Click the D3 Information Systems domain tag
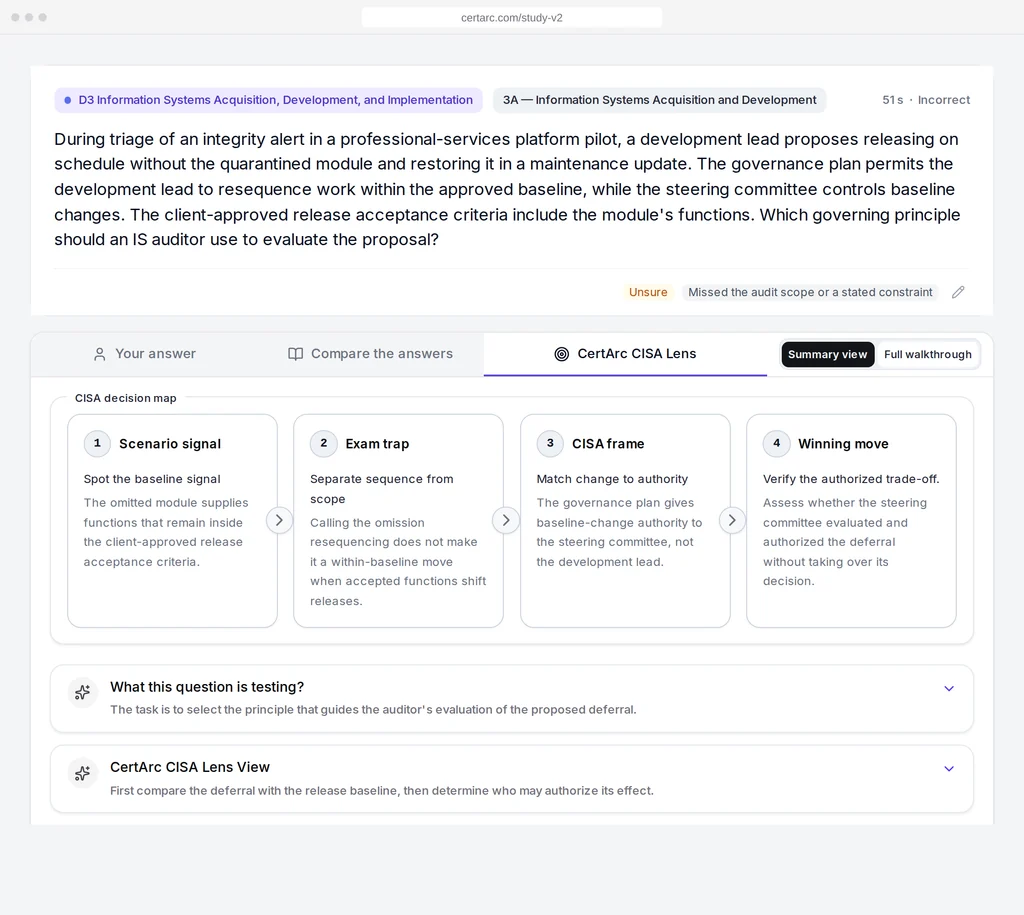Screen dimensions: 1024x915 (x=268, y=100)
